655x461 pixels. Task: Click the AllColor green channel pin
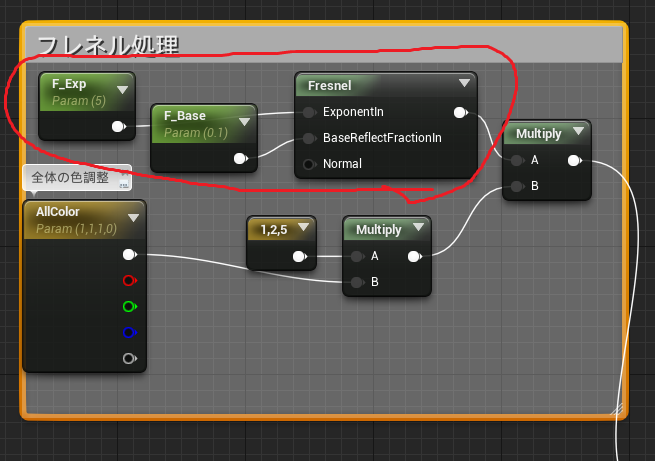tap(130, 307)
